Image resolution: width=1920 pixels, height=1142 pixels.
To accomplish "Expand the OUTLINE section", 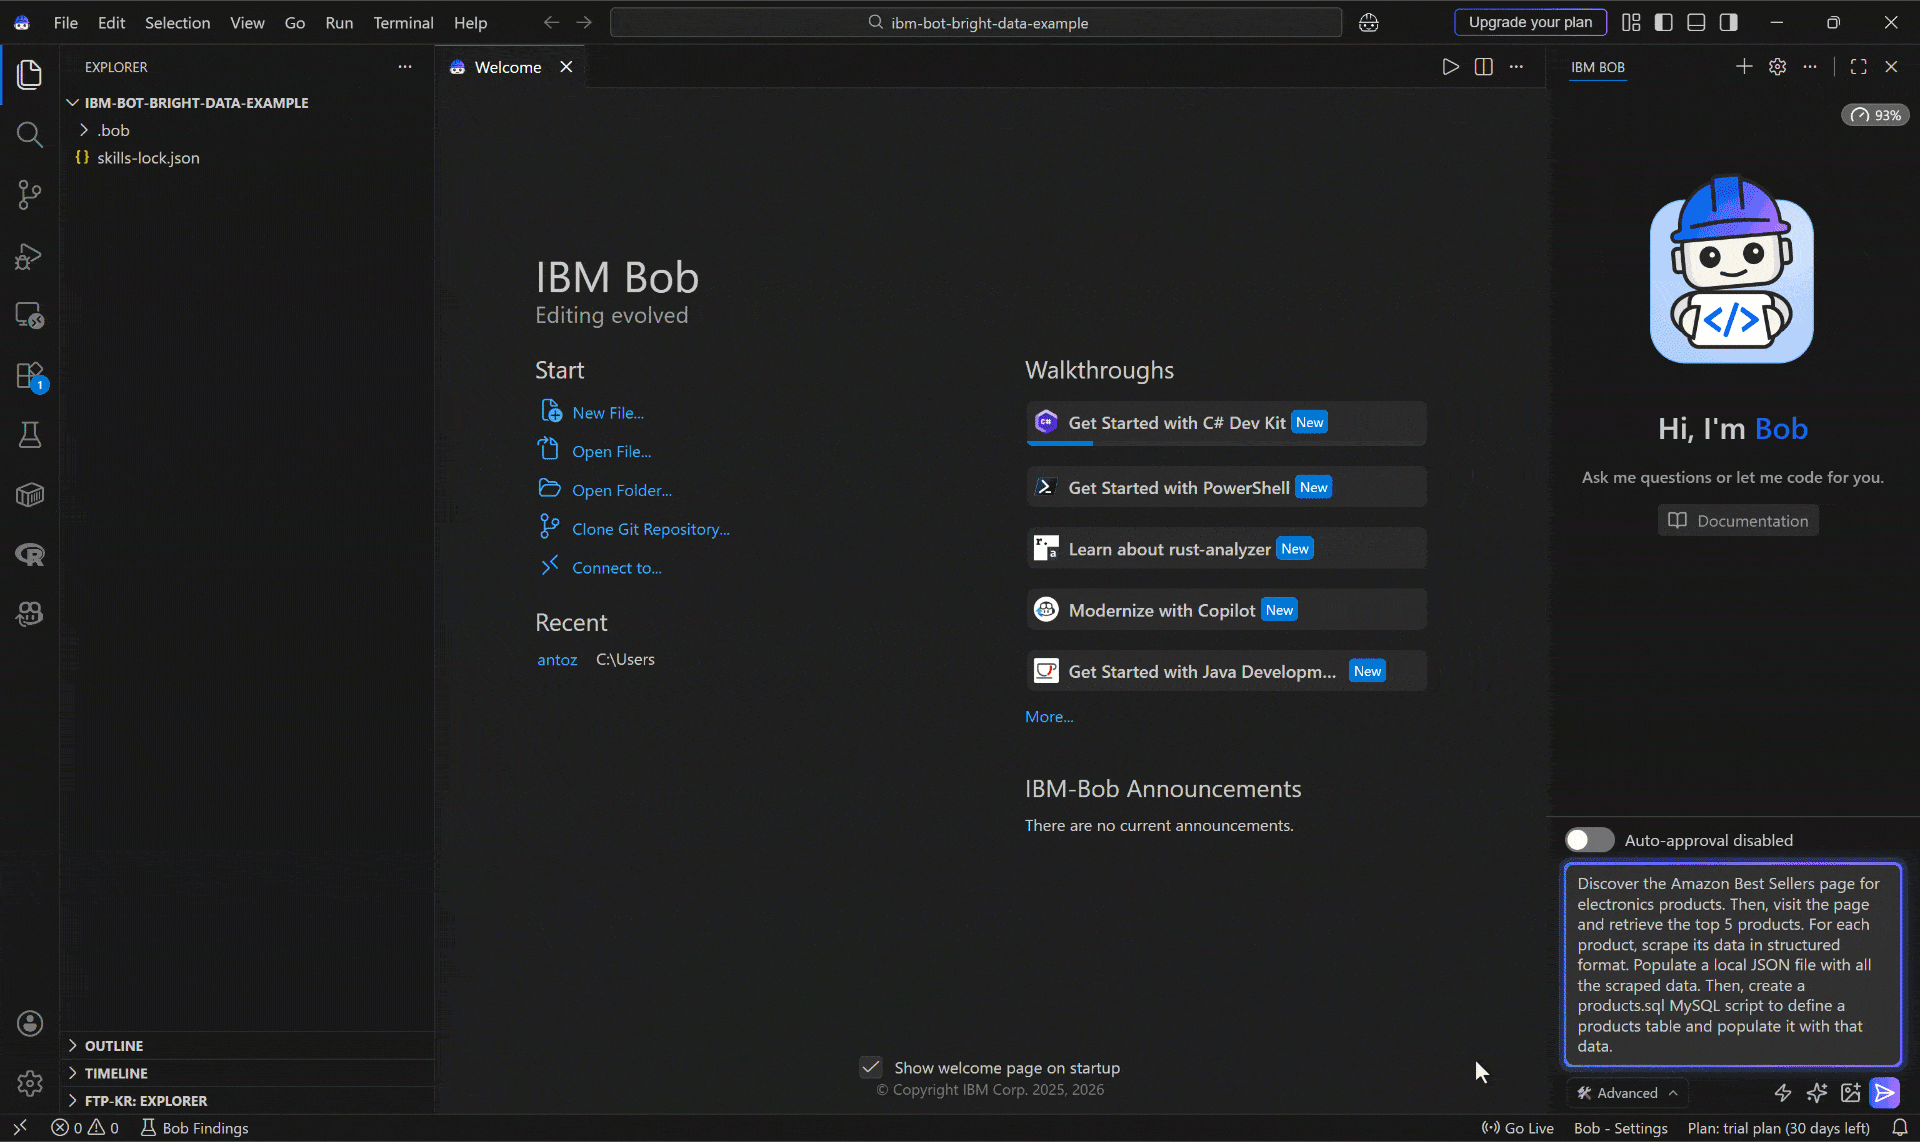I will [113, 1046].
